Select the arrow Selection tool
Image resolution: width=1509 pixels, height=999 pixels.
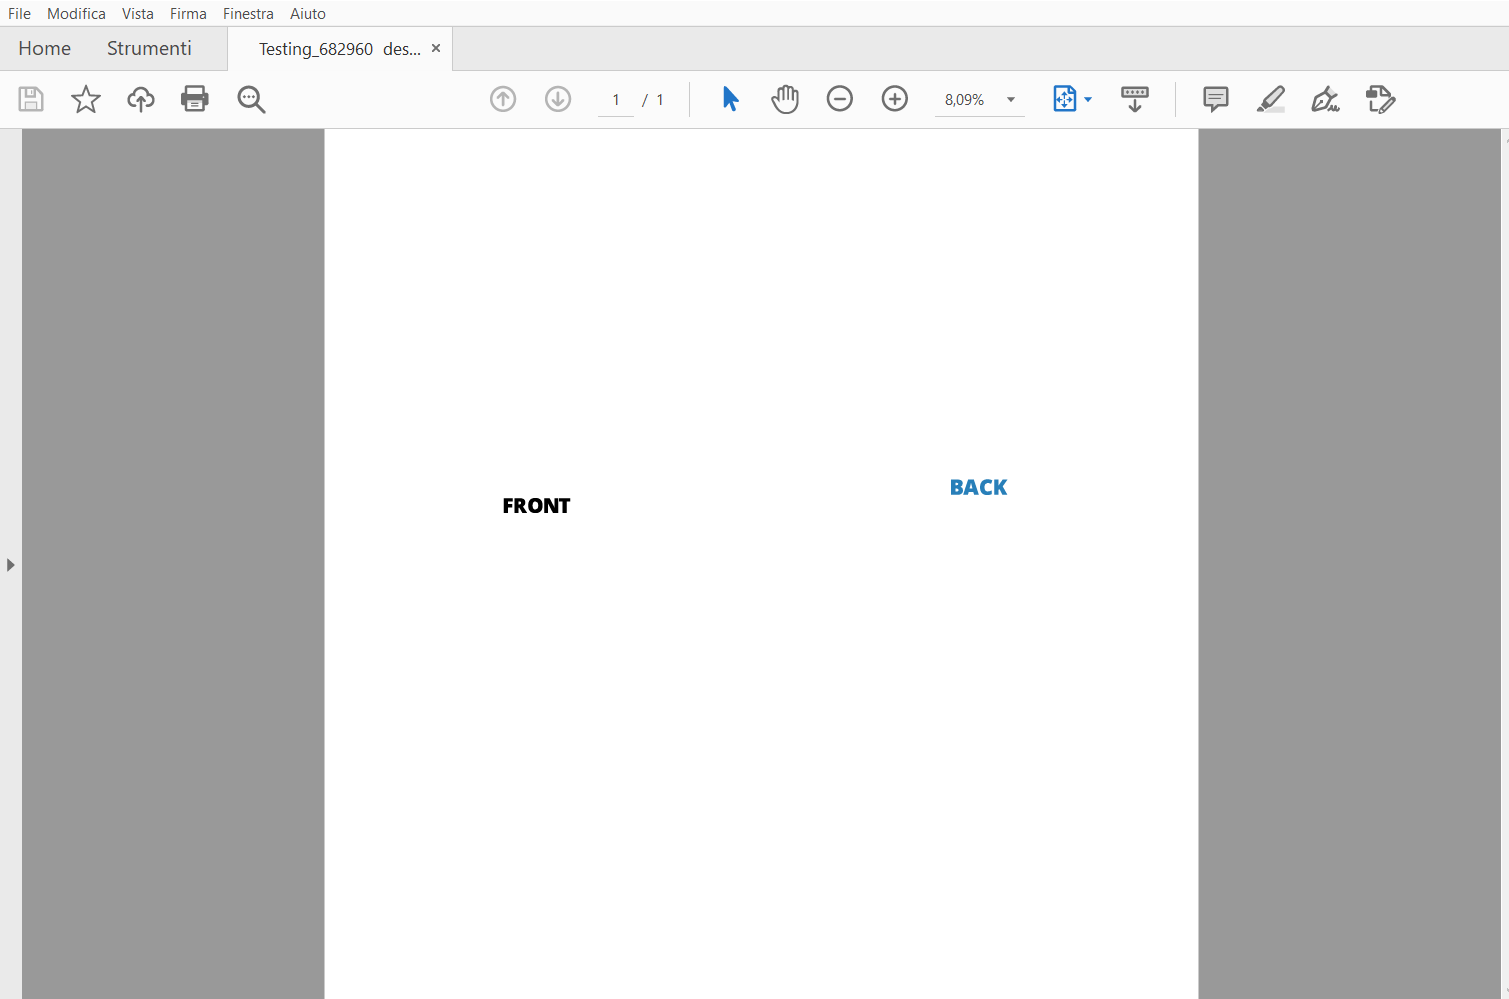[730, 99]
